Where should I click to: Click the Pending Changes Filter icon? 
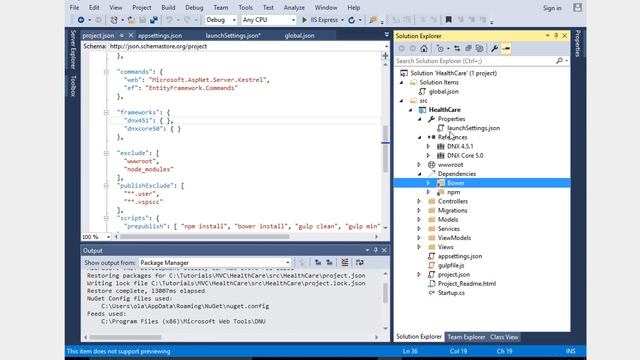tap(440, 49)
